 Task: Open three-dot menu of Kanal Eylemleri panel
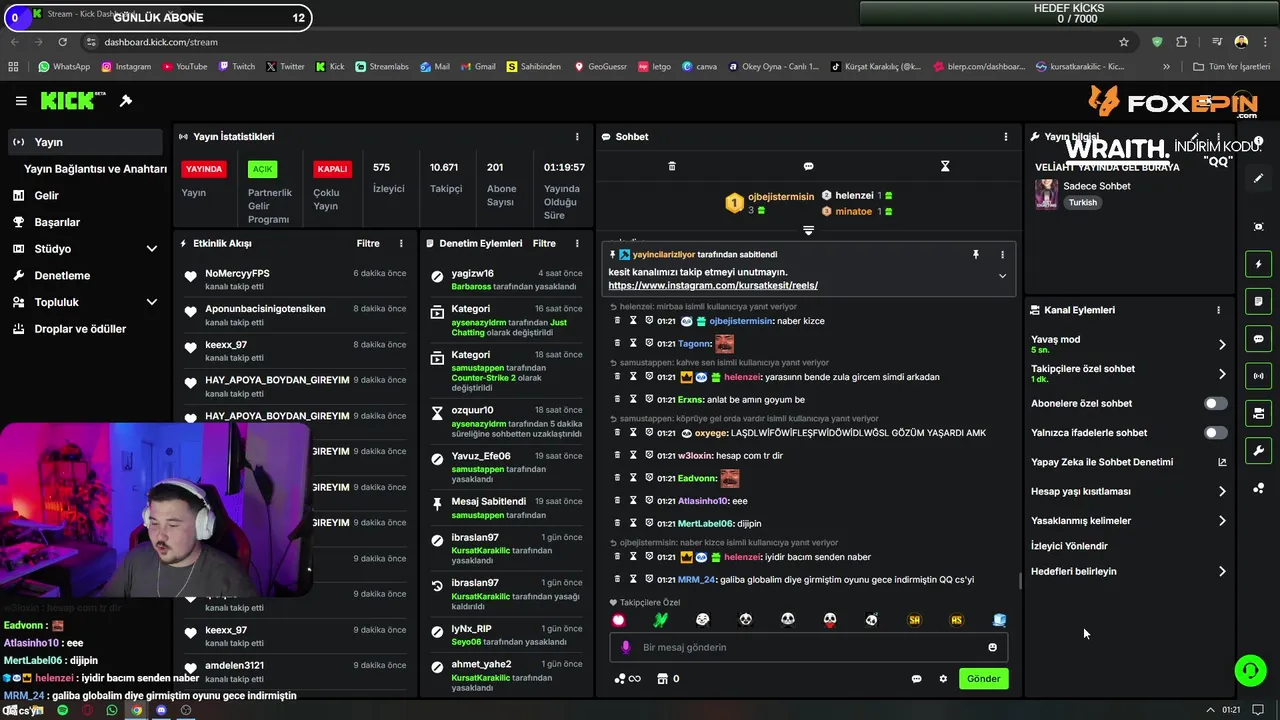[1218, 310]
